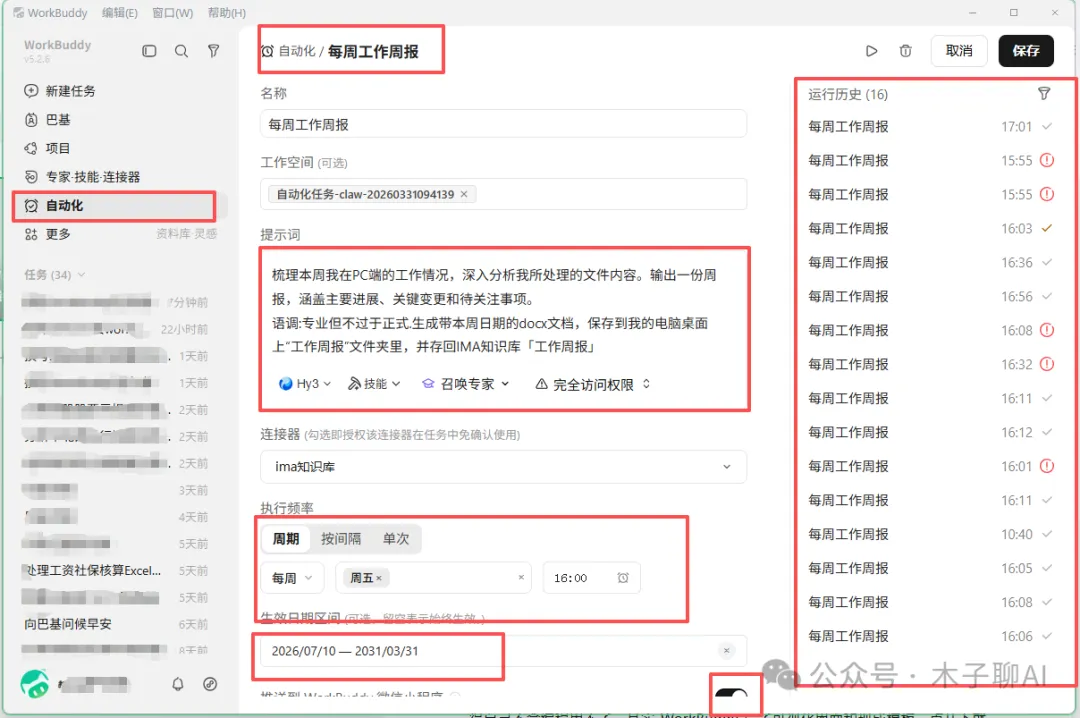Viewport: 1080px width, 718px height.
Task: Clear all selected weekdays
Action: pos(521,577)
